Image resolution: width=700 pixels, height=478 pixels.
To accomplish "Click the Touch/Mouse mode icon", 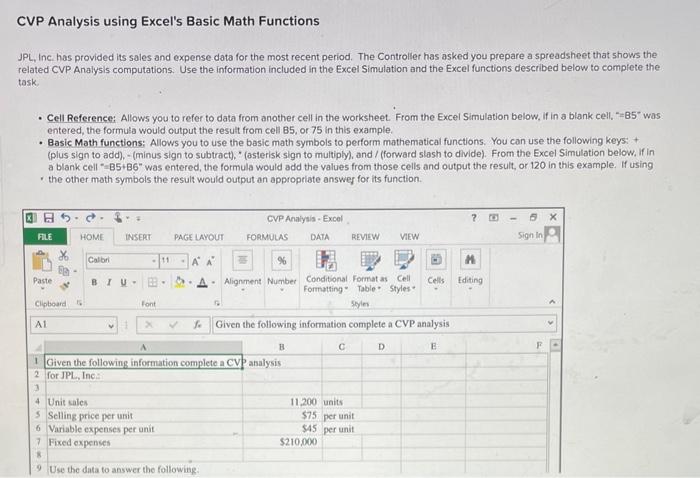I will pyautogui.click(x=118, y=217).
